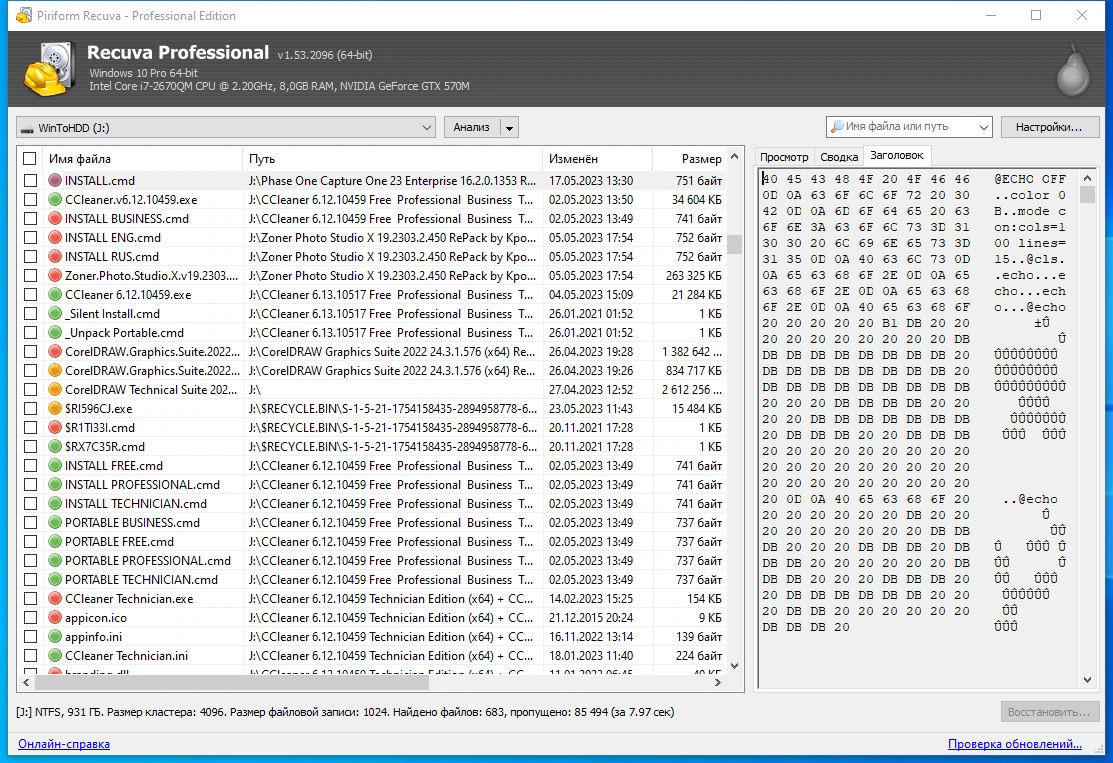Open the Онлайн-справка link
1113x763 pixels.
(64, 744)
